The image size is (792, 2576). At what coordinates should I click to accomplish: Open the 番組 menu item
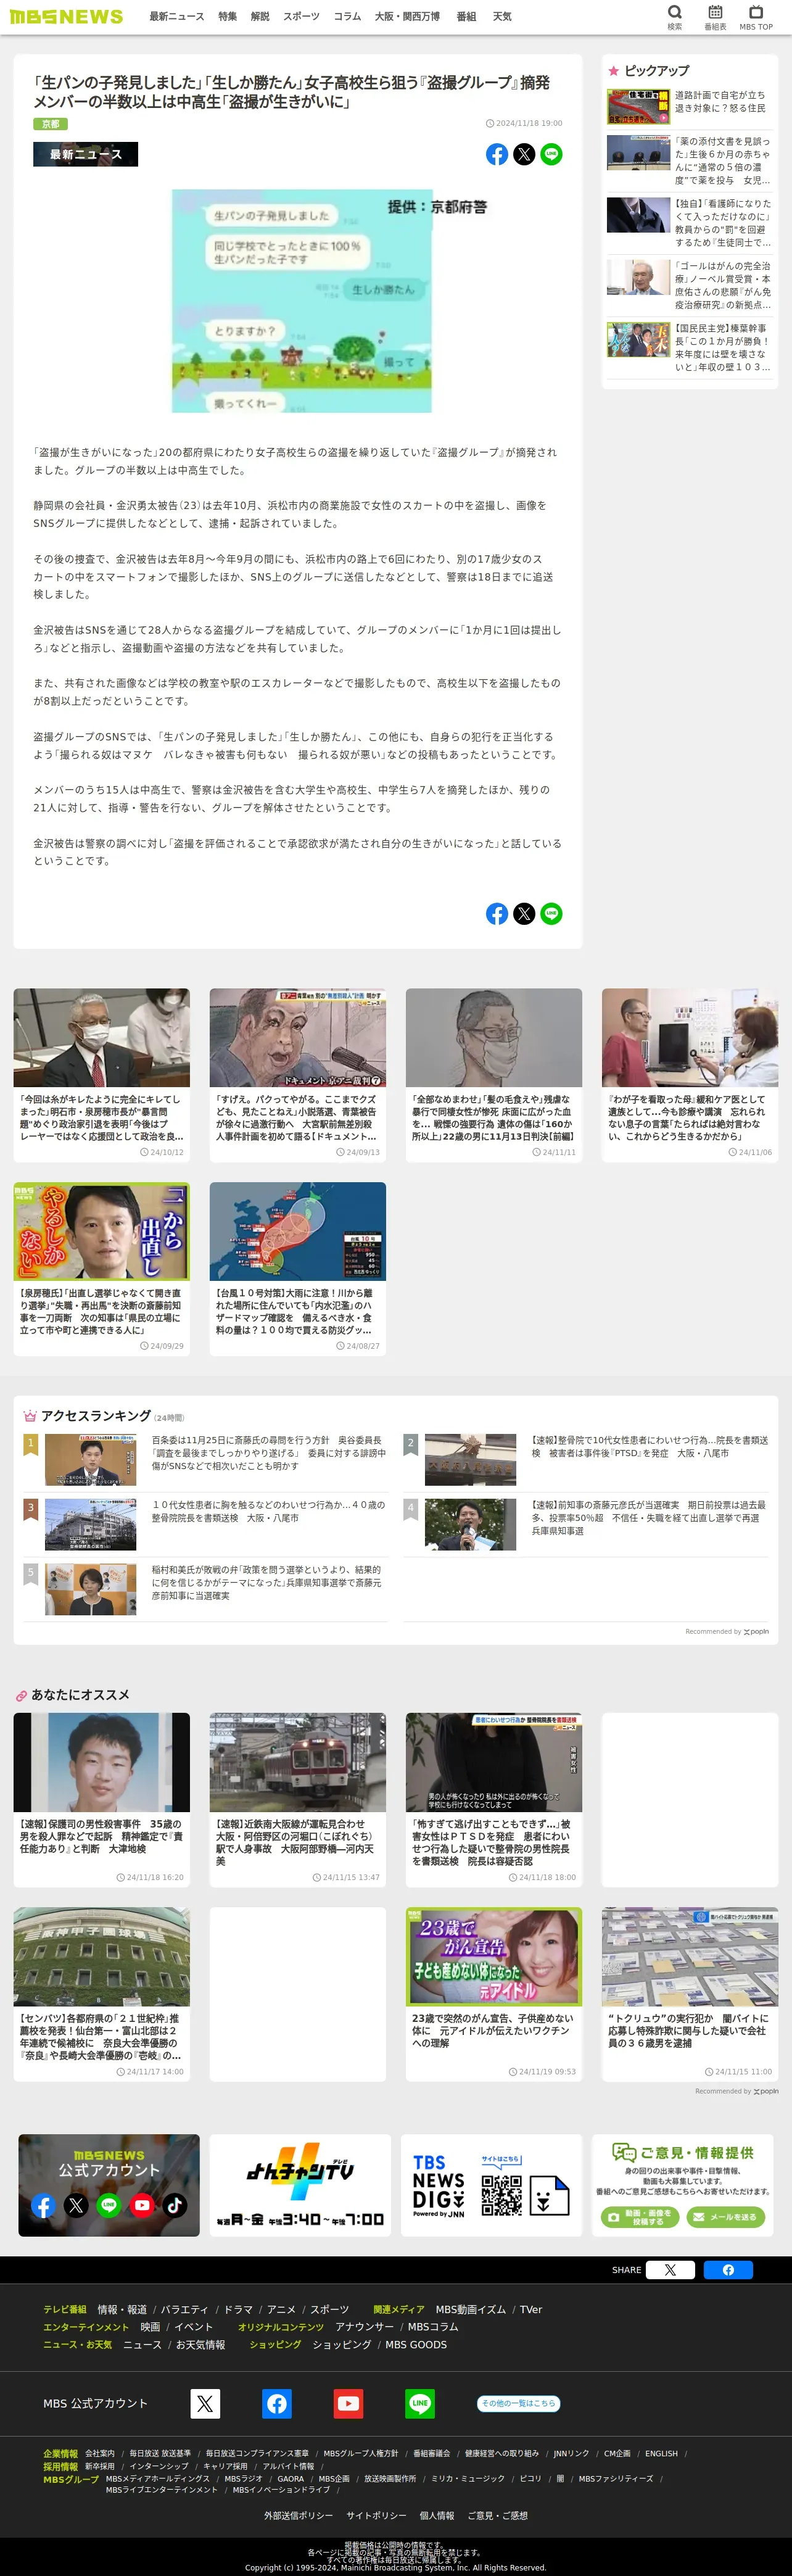(x=466, y=16)
